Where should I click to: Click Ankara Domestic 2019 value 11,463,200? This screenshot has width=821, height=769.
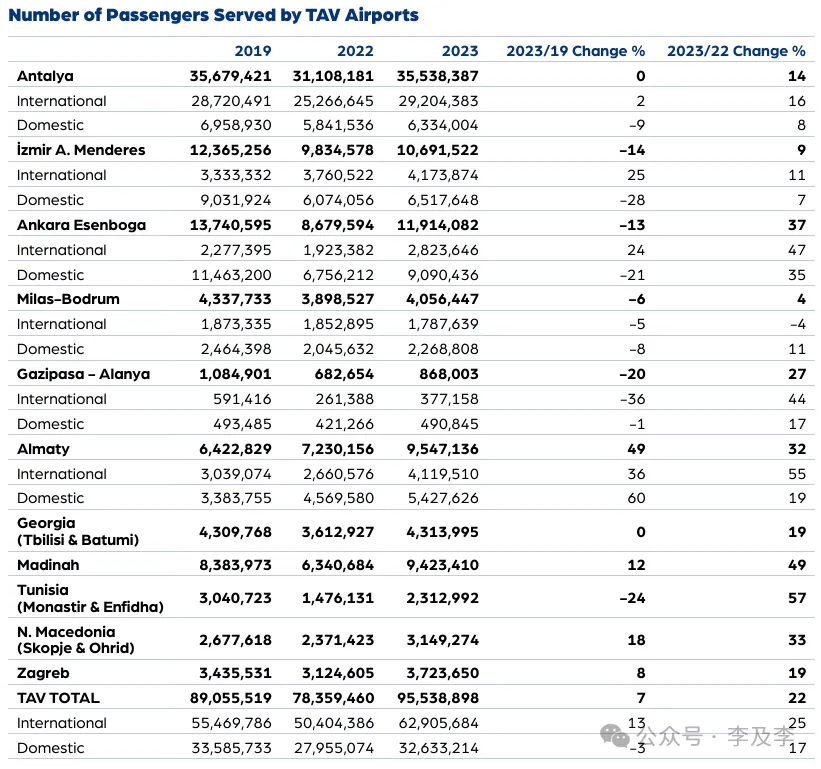click(231, 275)
